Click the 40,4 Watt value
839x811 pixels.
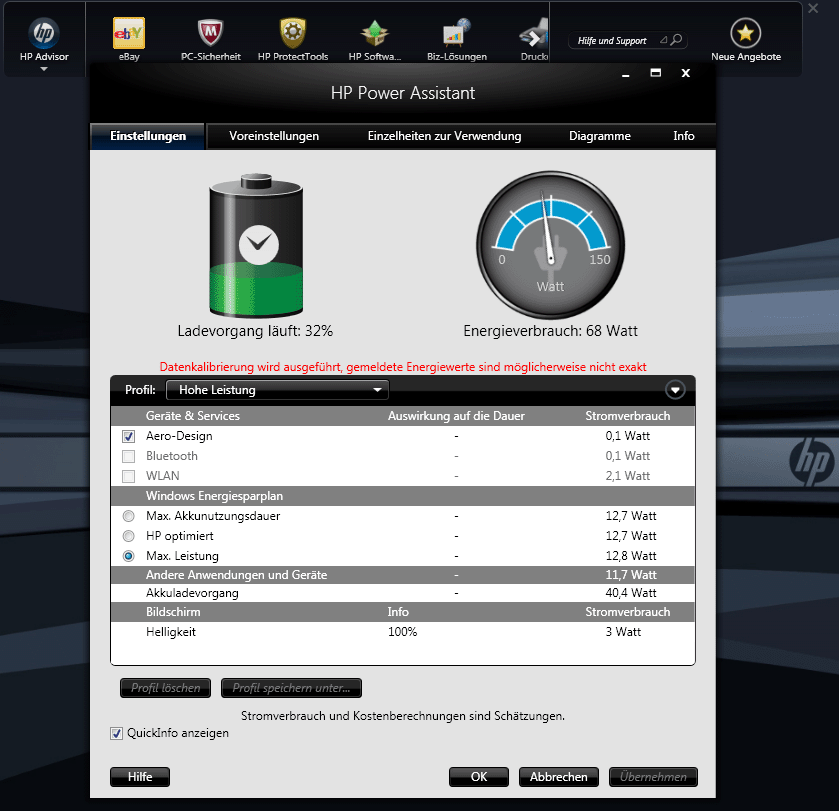click(631, 593)
